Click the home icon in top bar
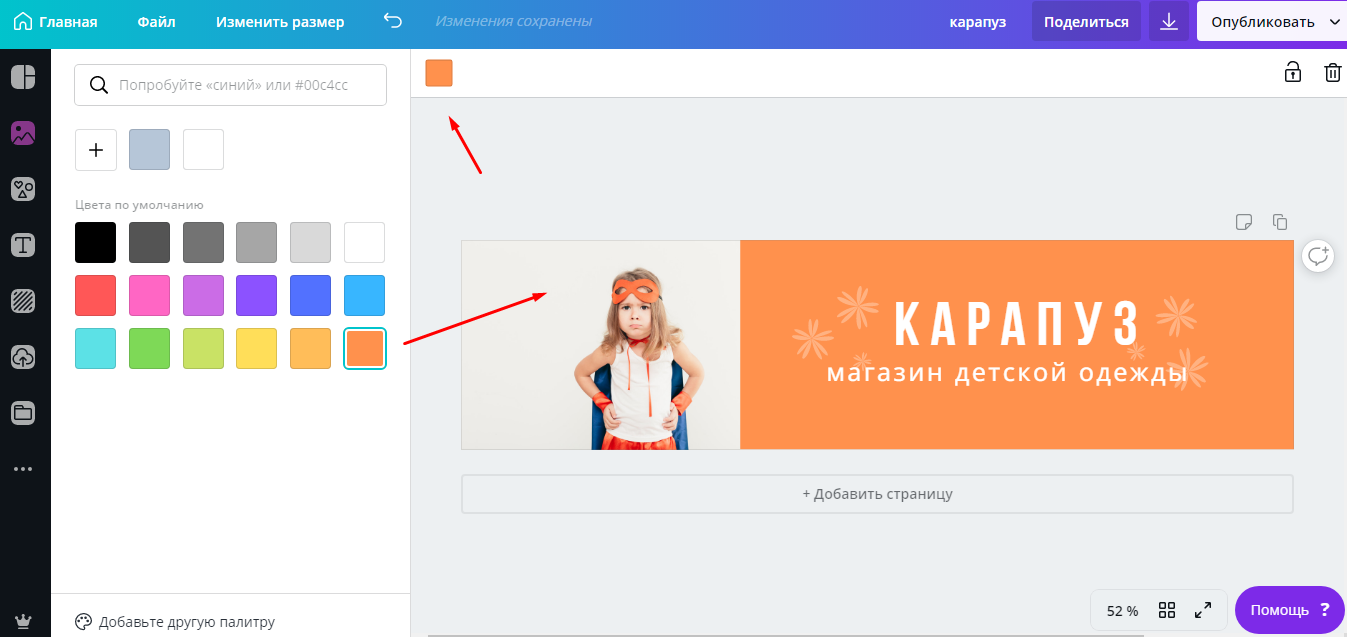 tap(22, 21)
